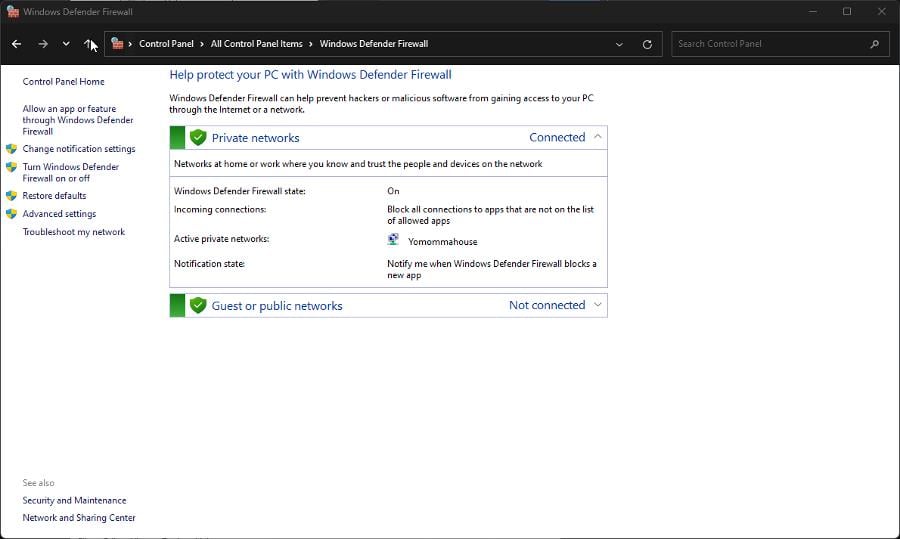Click the Notification state label

tap(210, 264)
